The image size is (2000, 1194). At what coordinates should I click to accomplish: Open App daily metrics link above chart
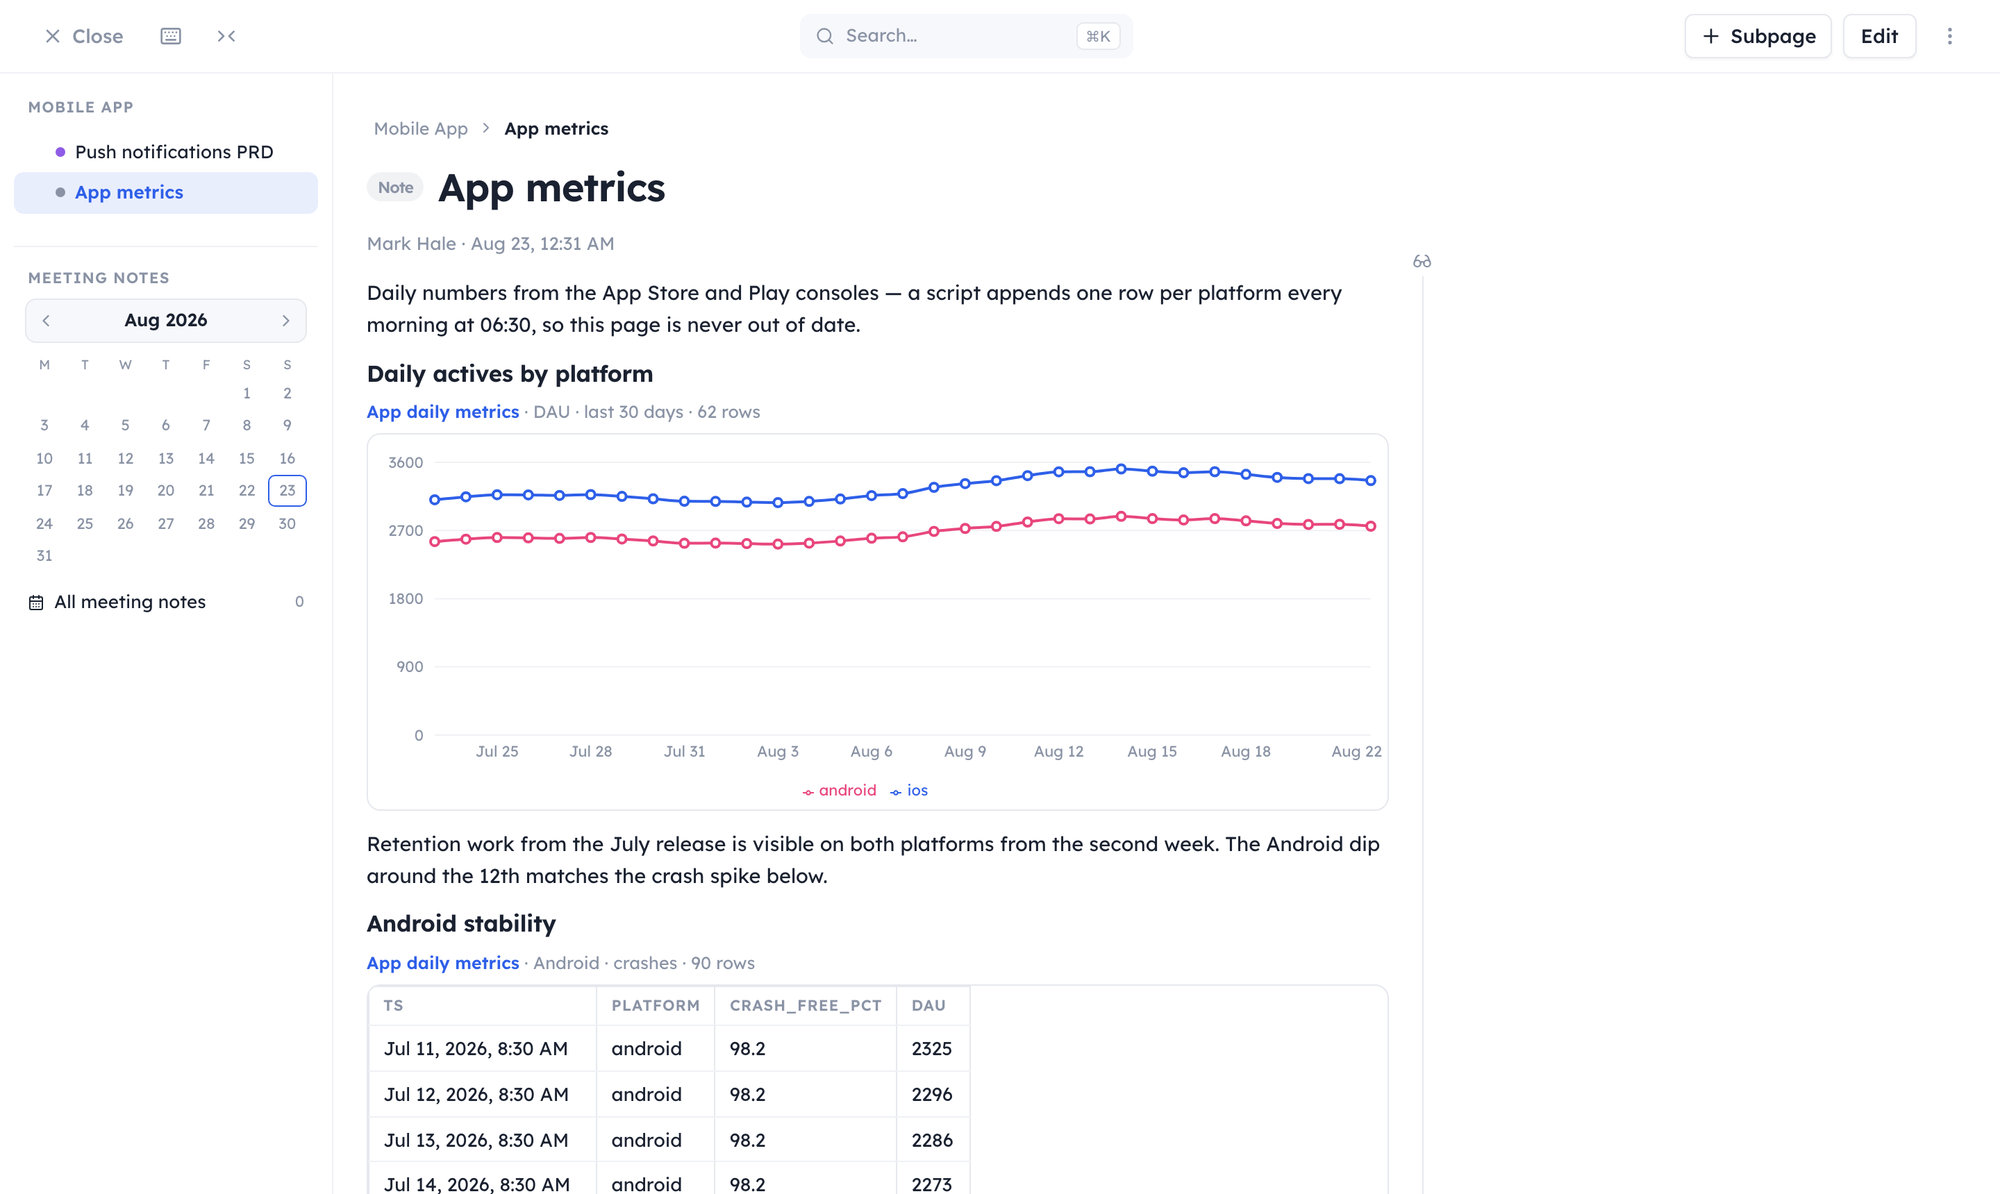coord(443,412)
